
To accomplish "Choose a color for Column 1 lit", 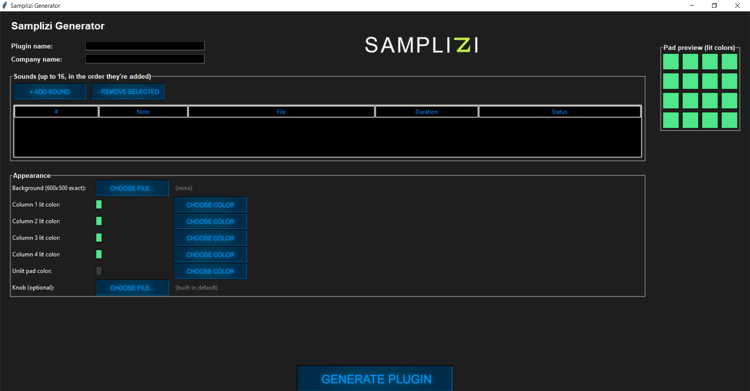I will tap(210, 205).
